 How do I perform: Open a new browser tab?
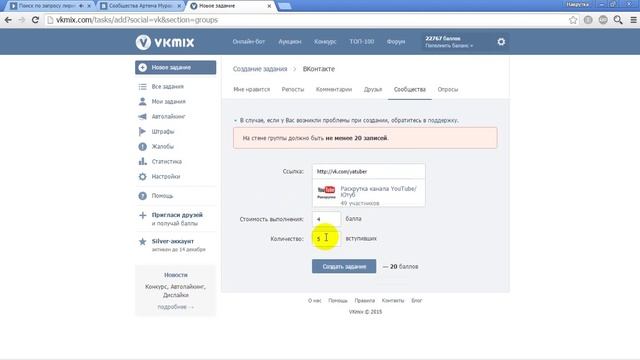284,6
